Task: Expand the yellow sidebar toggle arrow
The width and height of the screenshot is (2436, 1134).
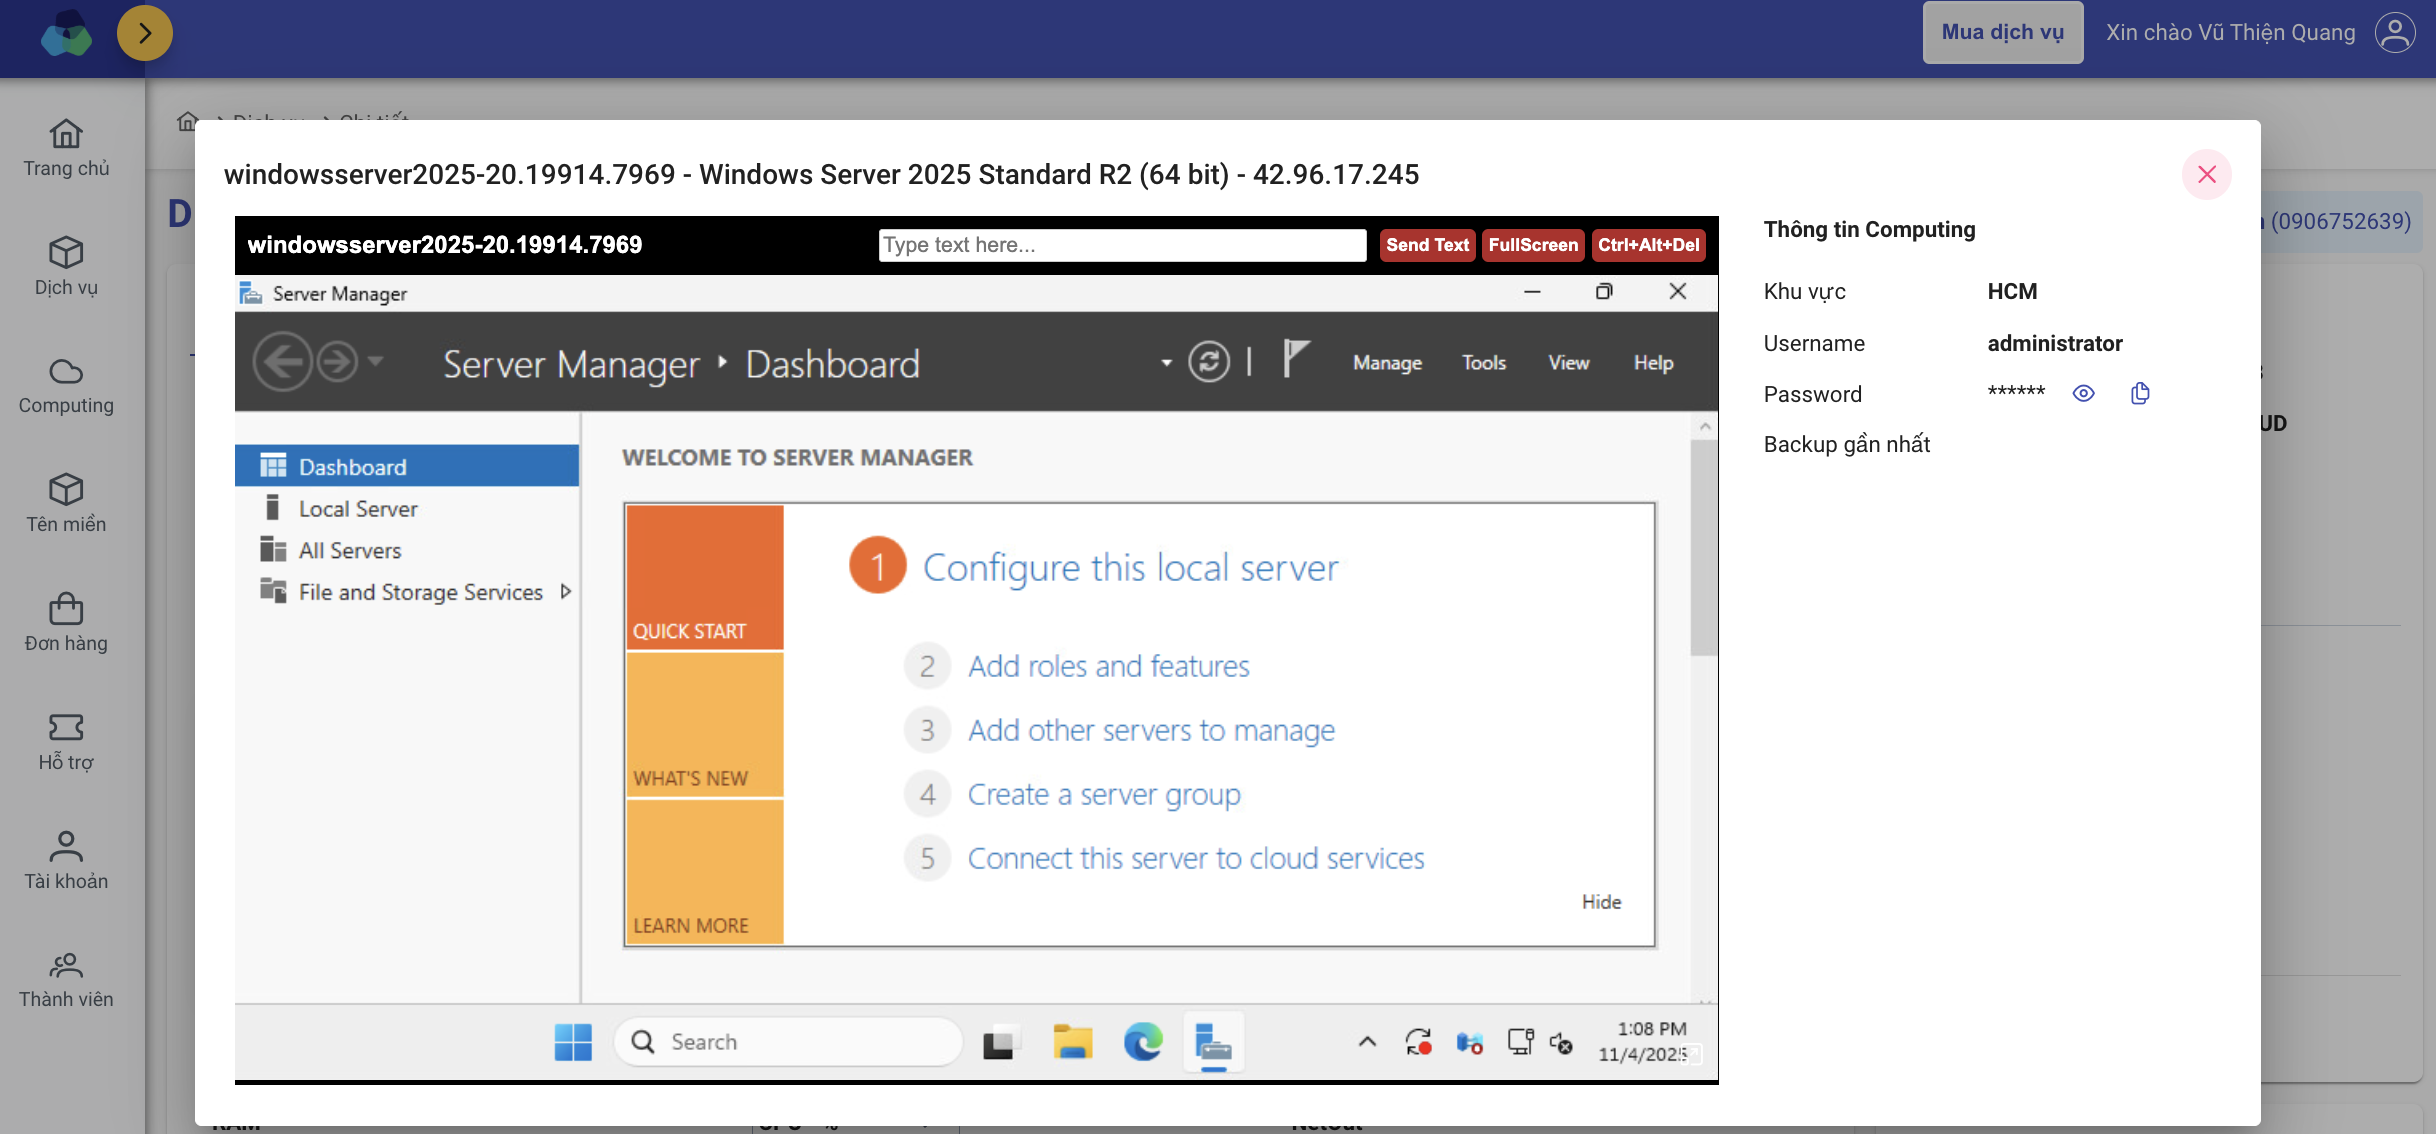Action: click(145, 33)
